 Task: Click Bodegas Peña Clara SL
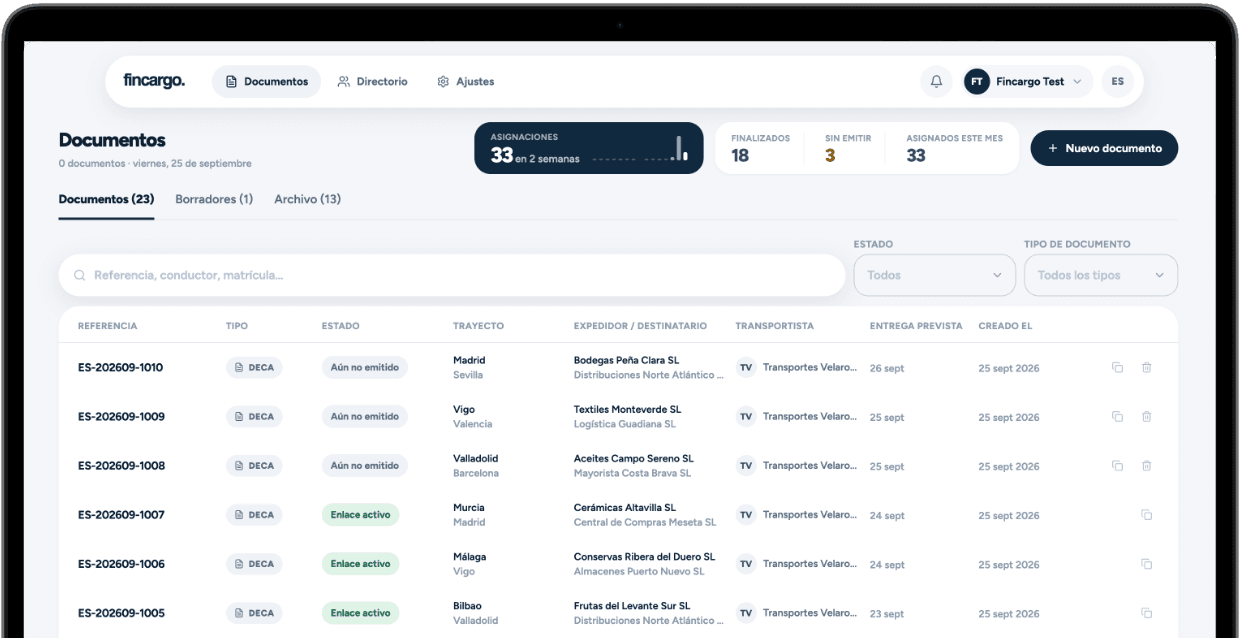pyautogui.click(x=626, y=360)
